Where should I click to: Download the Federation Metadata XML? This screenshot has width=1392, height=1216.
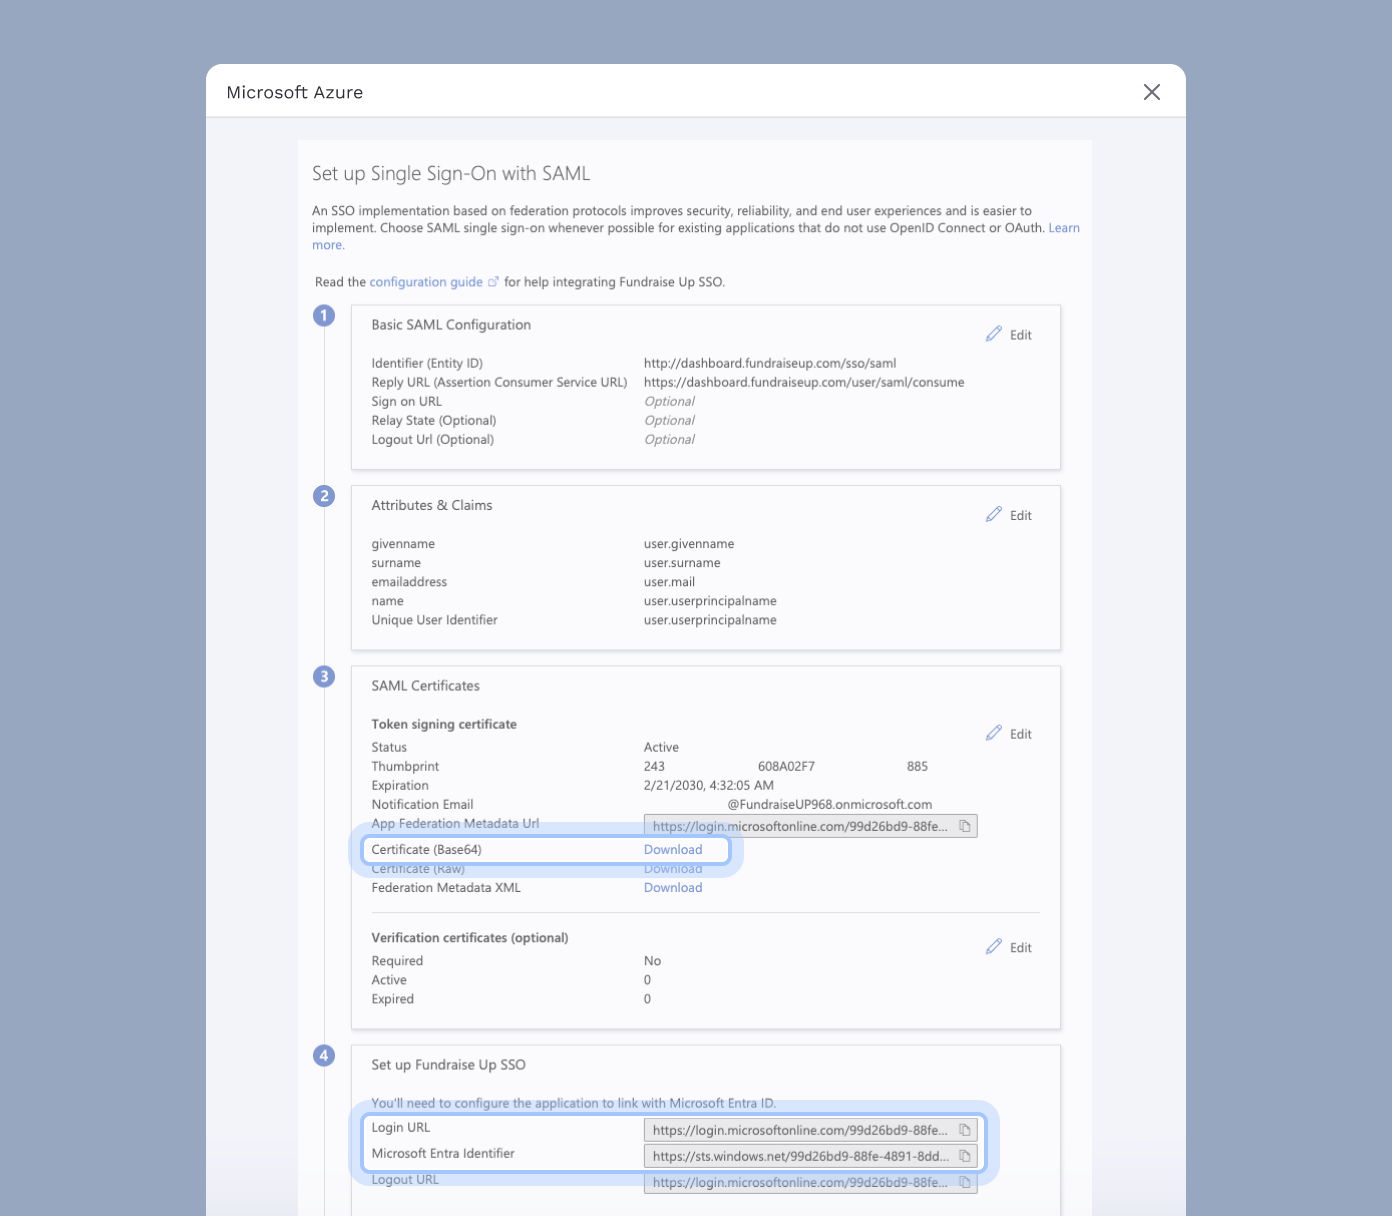click(673, 888)
